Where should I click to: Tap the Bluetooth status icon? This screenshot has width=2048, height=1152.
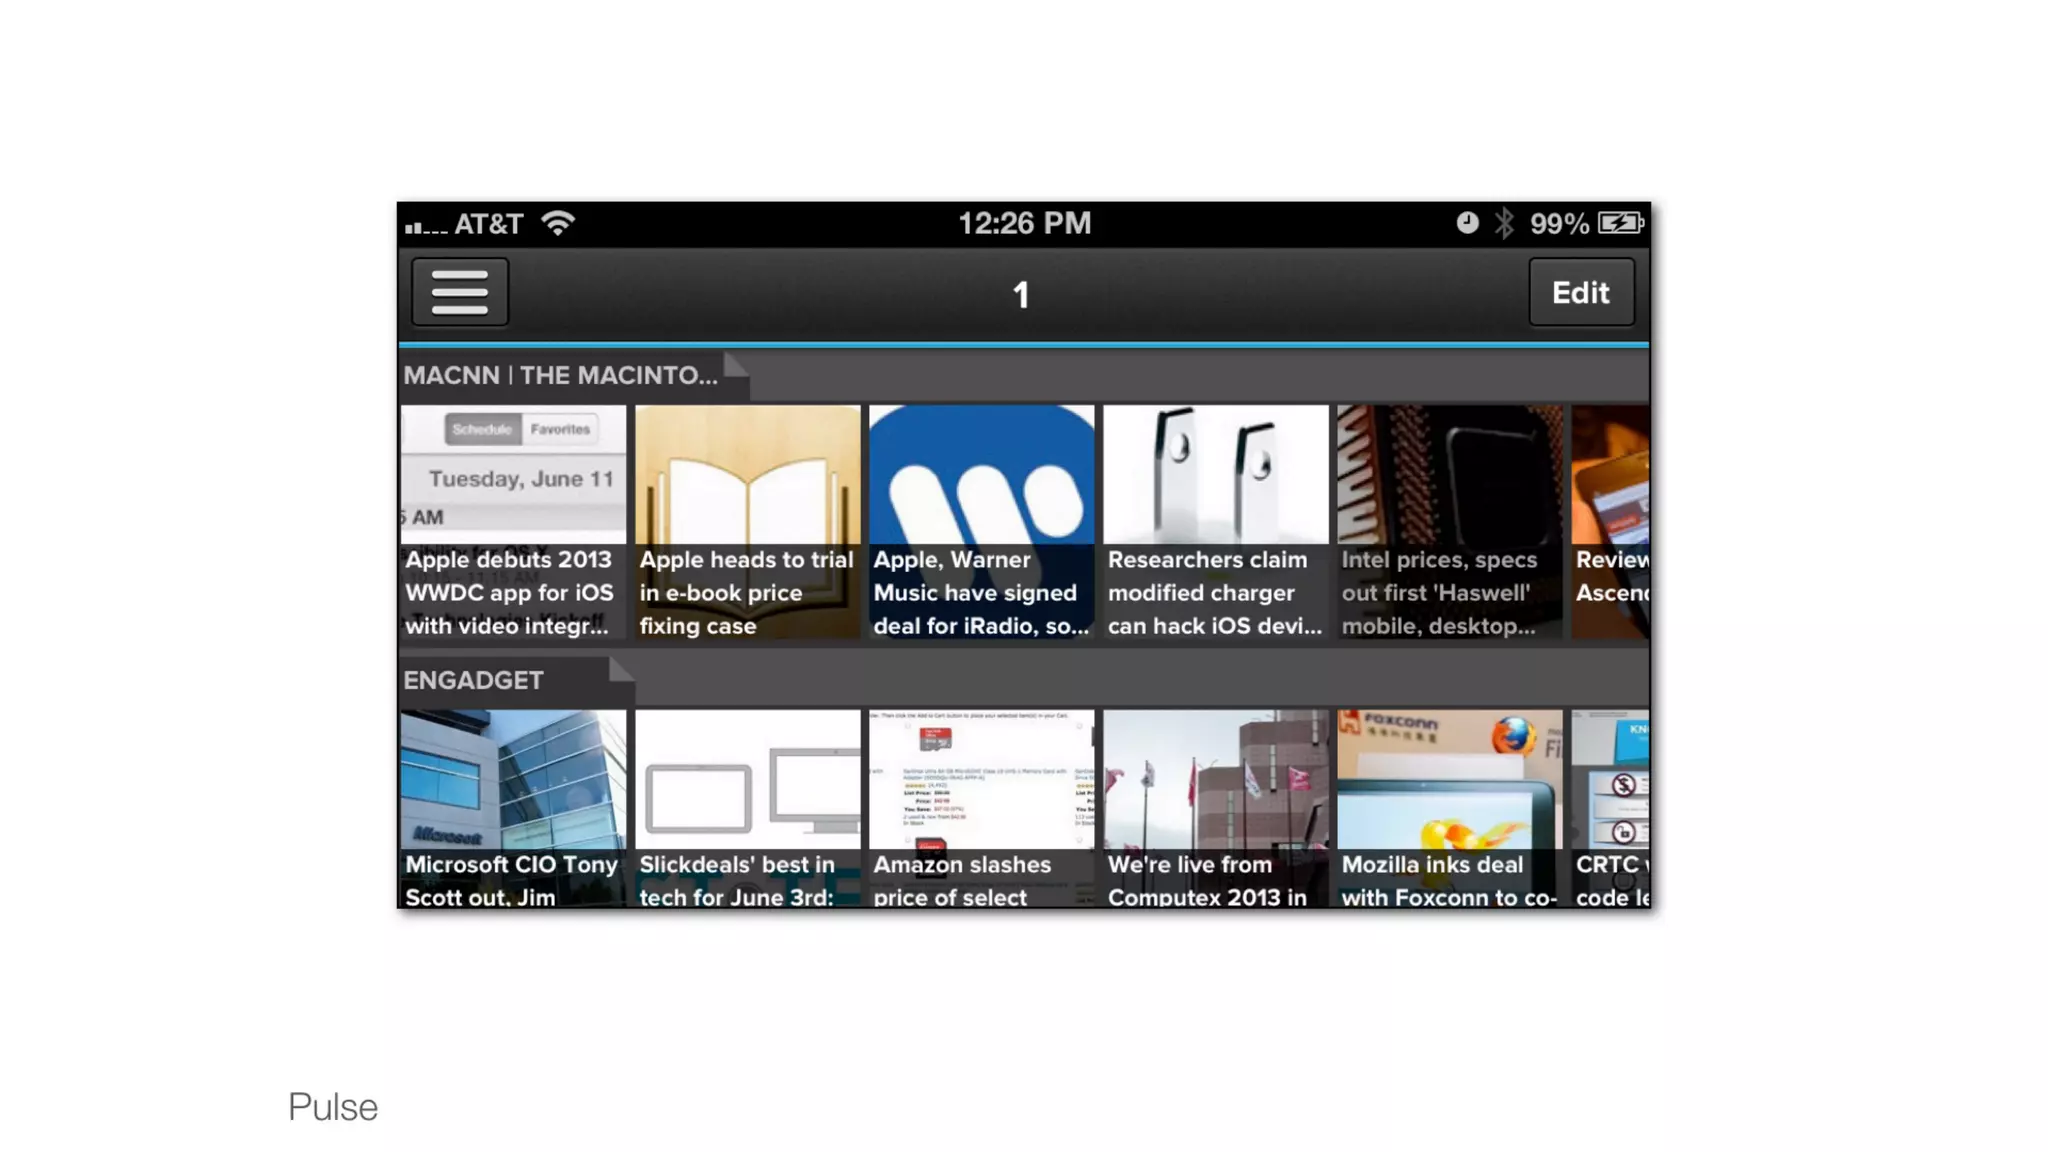[x=1504, y=223]
